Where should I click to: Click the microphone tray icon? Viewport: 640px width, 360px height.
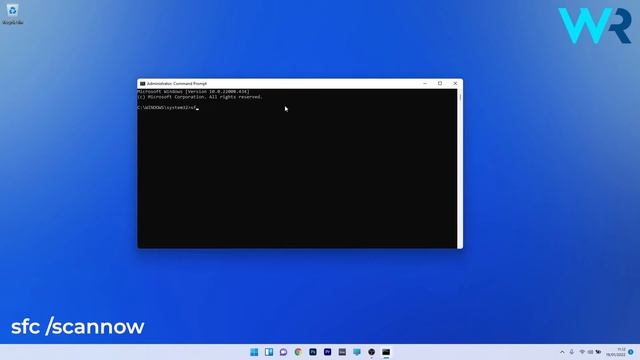(571, 352)
